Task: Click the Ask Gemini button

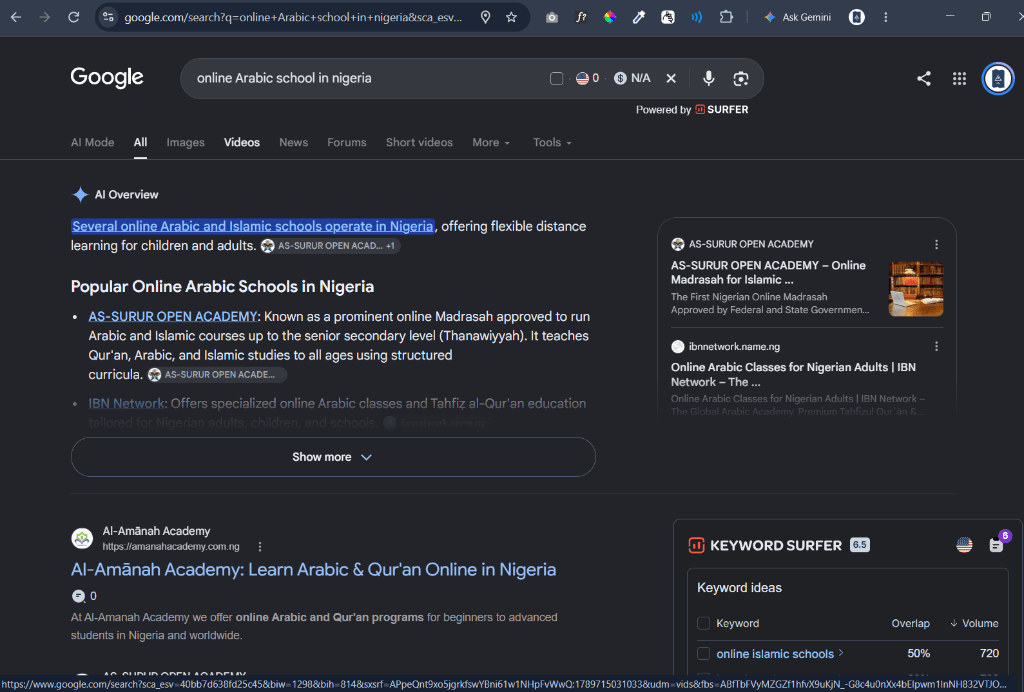Action: point(797,17)
